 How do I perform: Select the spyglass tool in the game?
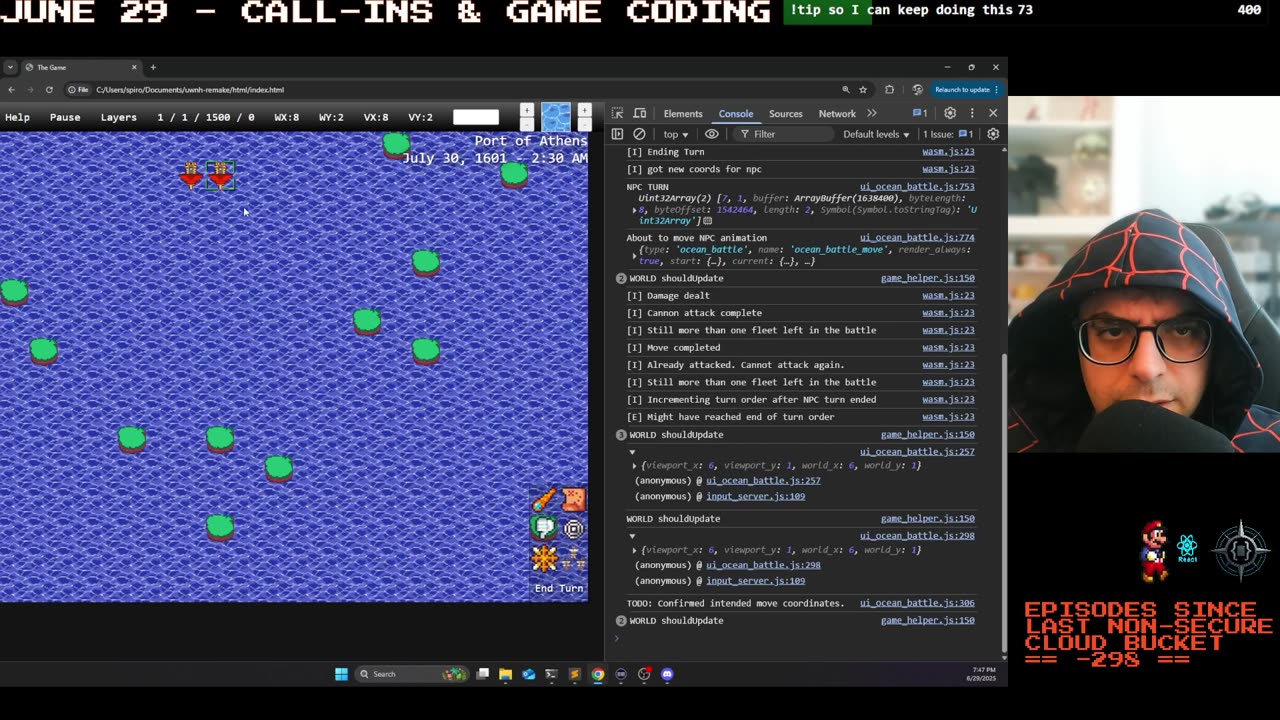pyautogui.click(x=544, y=499)
